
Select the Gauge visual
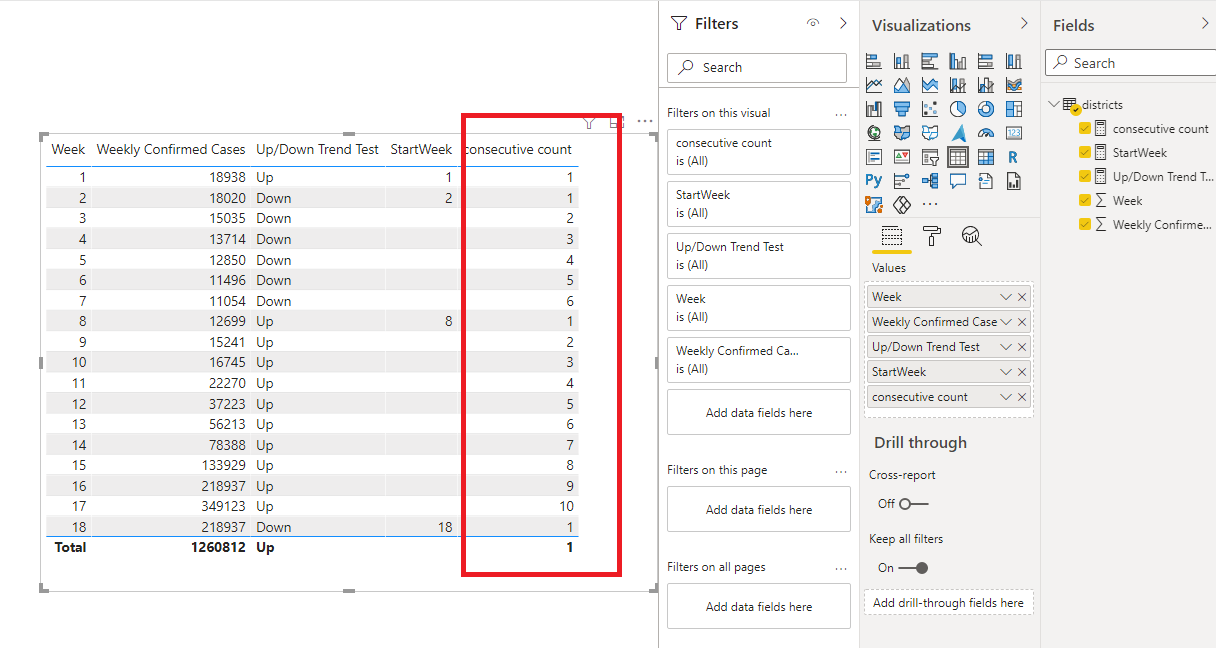[x=986, y=132]
